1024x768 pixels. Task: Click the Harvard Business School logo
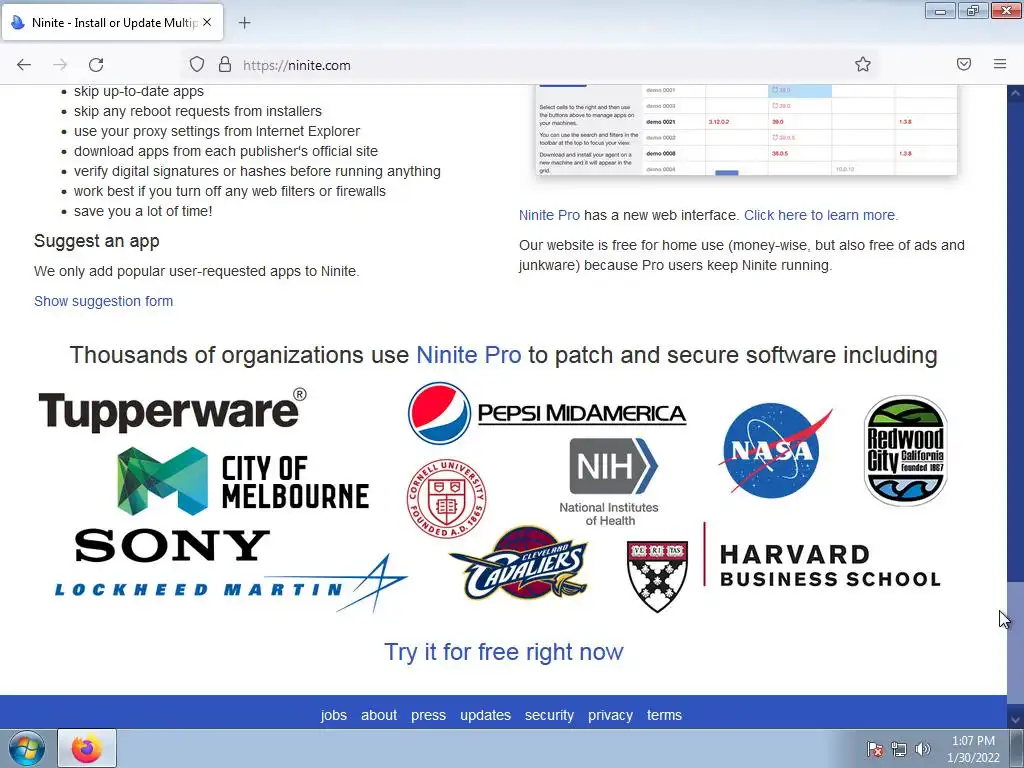[784, 567]
